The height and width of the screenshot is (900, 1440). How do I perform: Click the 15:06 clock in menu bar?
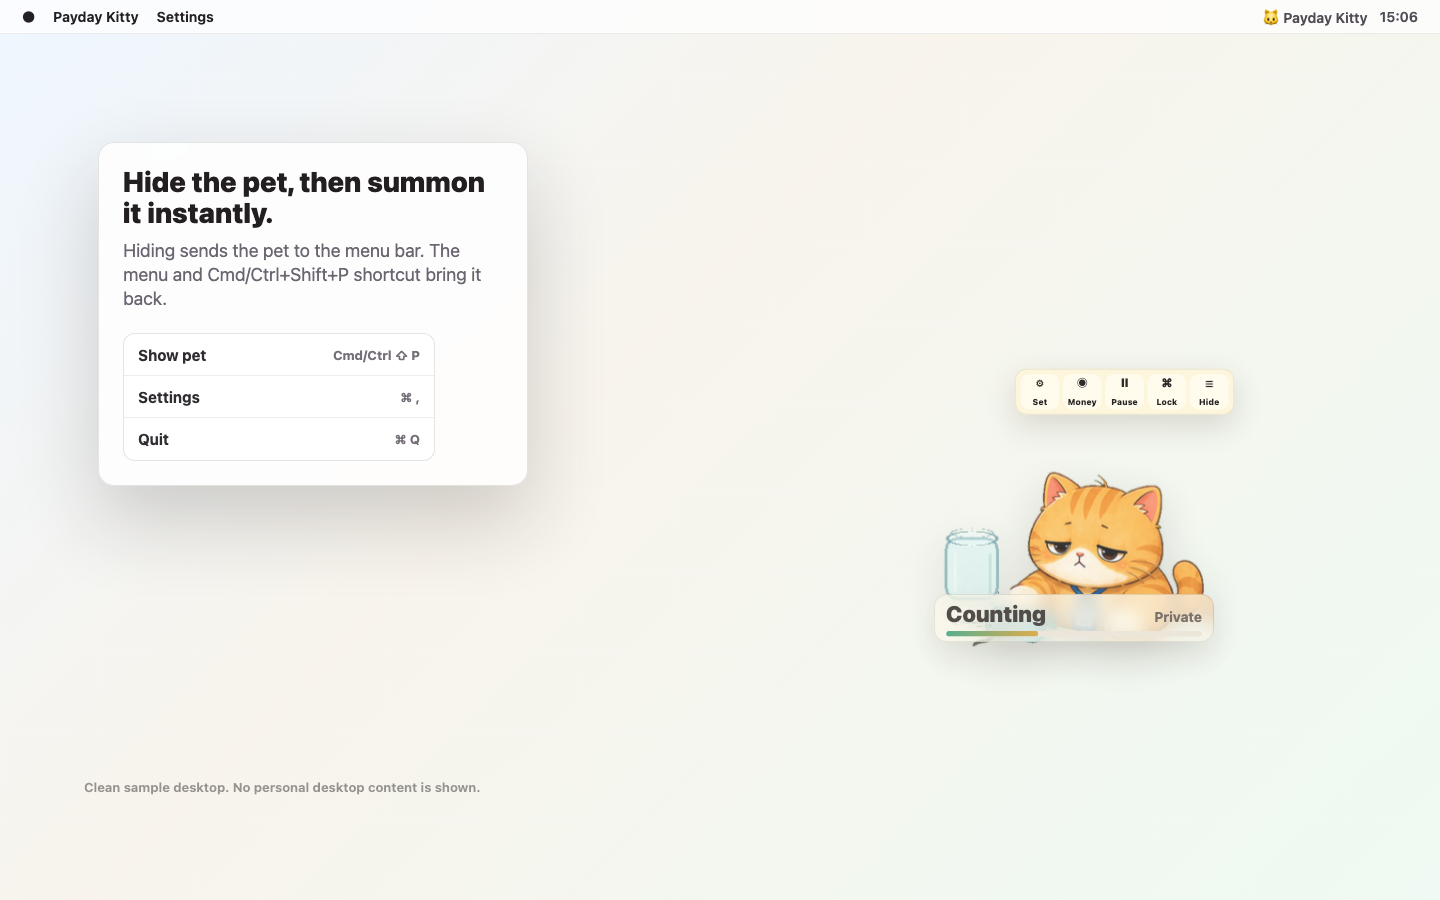pyautogui.click(x=1398, y=17)
